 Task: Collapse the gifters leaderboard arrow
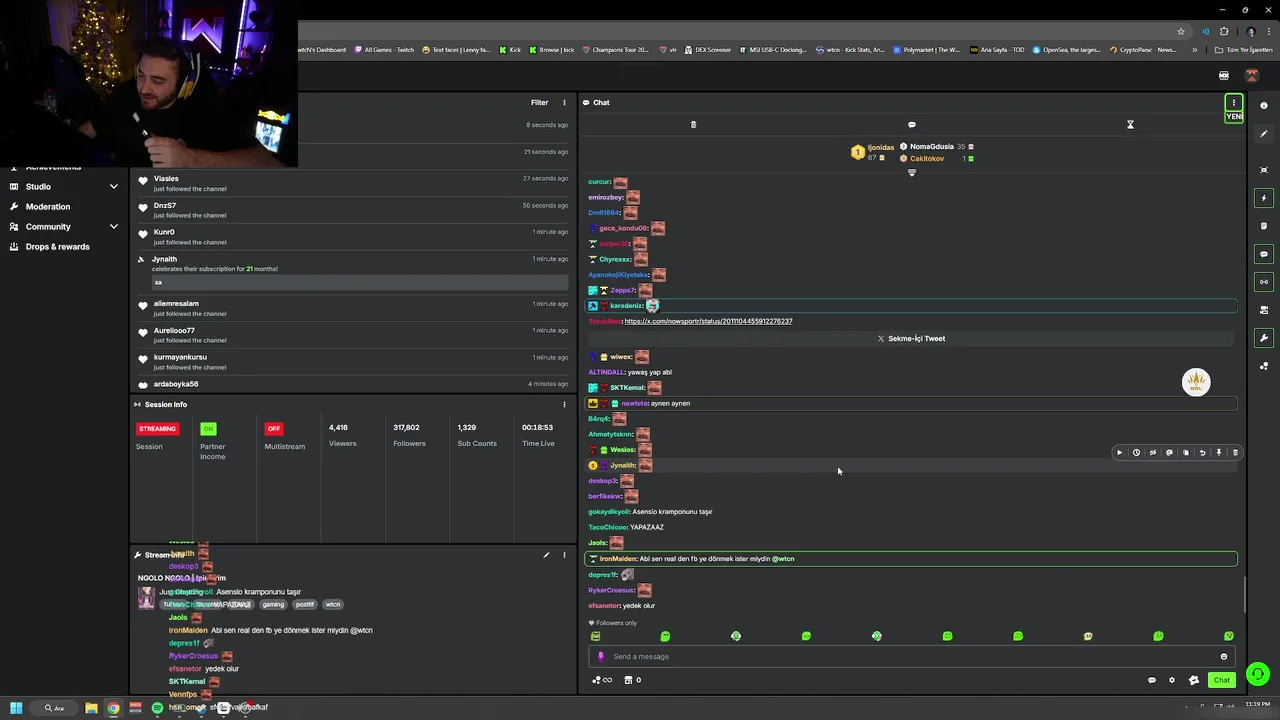pyautogui.click(x=911, y=173)
